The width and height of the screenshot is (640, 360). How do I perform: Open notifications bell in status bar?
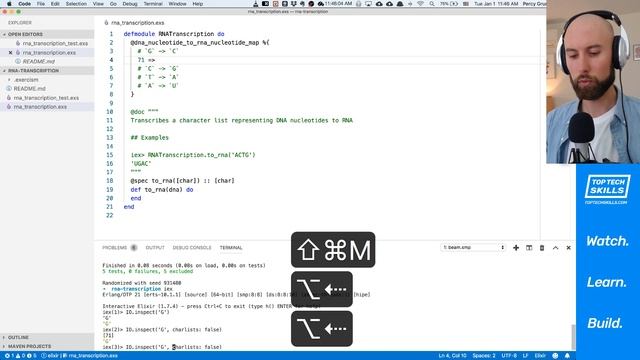click(567, 356)
